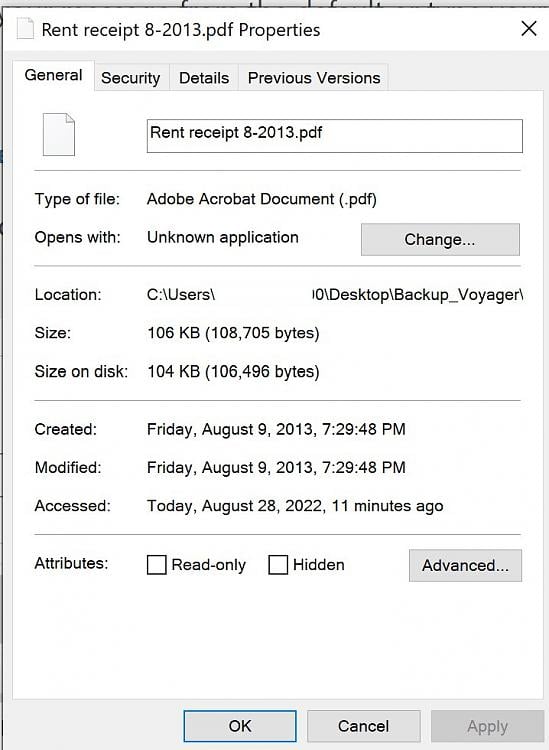Click the Adobe Acrobat Document file type text
Image resolution: width=549 pixels, height=750 pixels.
coord(262,199)
